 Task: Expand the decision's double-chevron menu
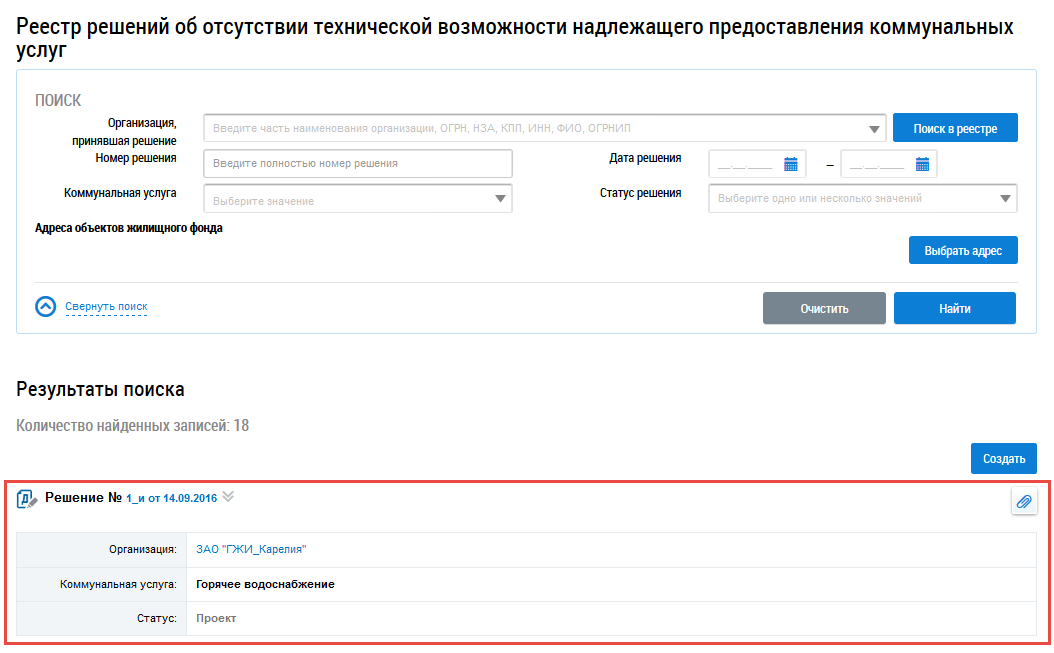click(x=228, y=497)
